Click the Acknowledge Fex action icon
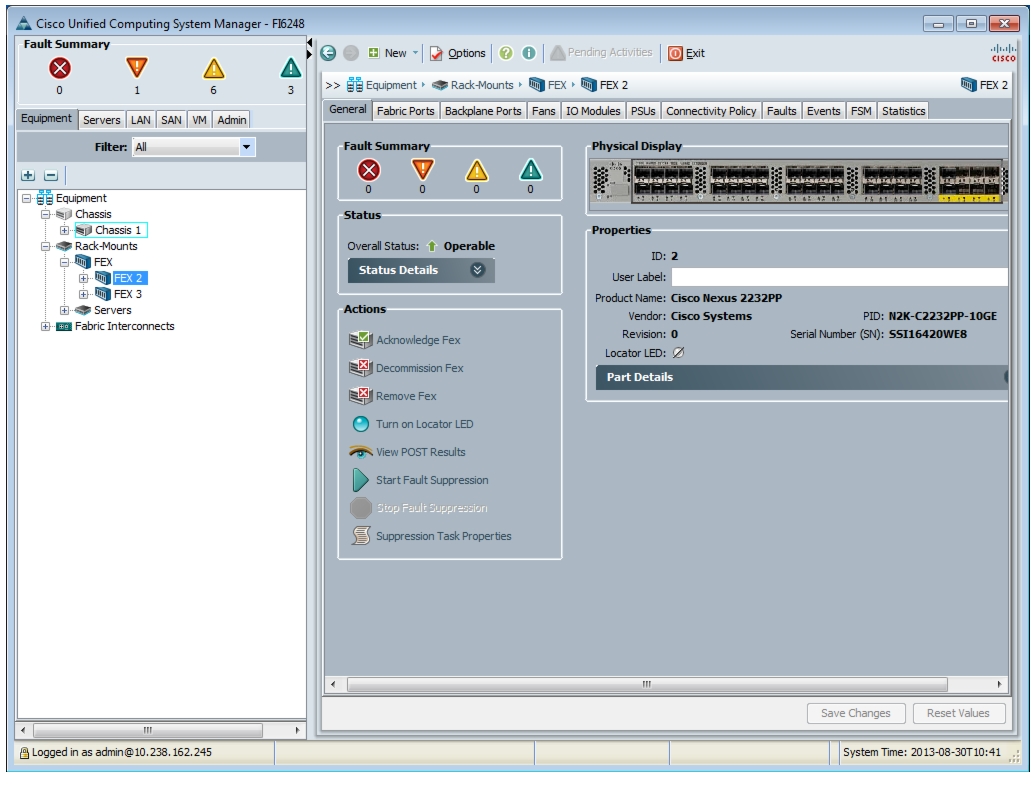 360,339
